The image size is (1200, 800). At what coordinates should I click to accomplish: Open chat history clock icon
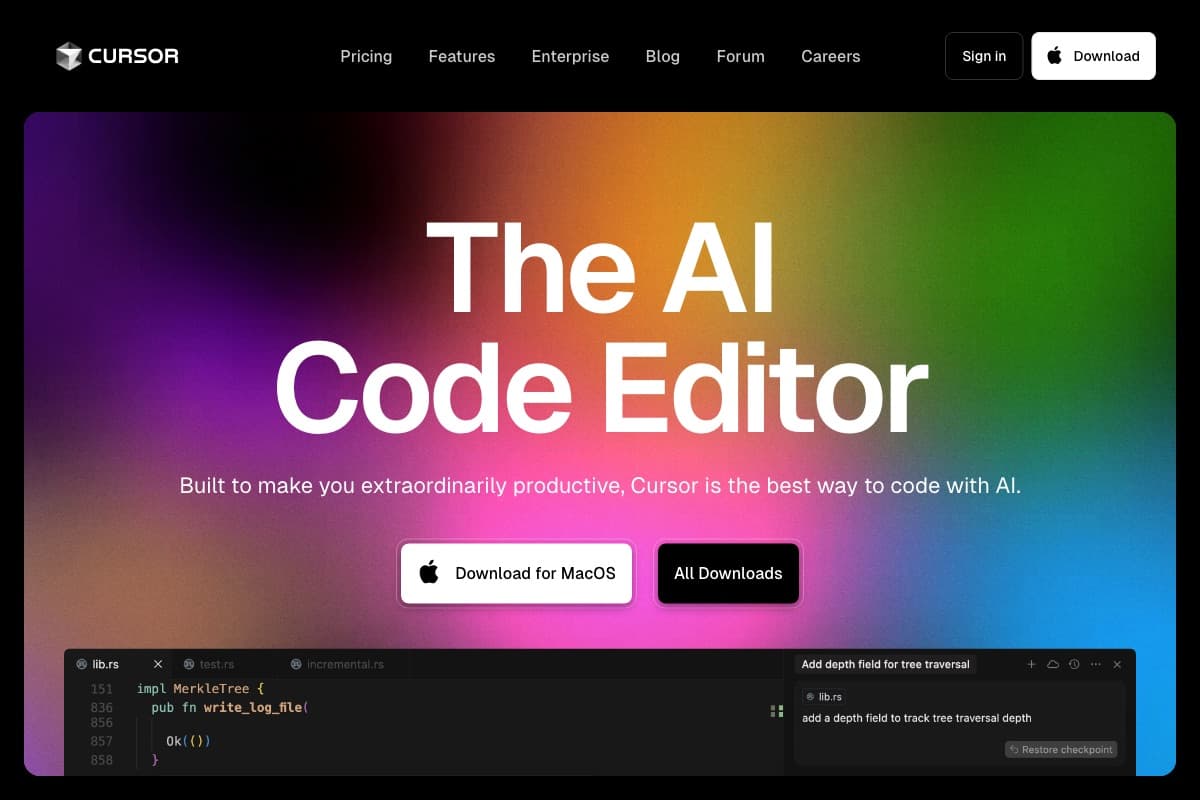pyautogui.click(x=1074, y=664)
